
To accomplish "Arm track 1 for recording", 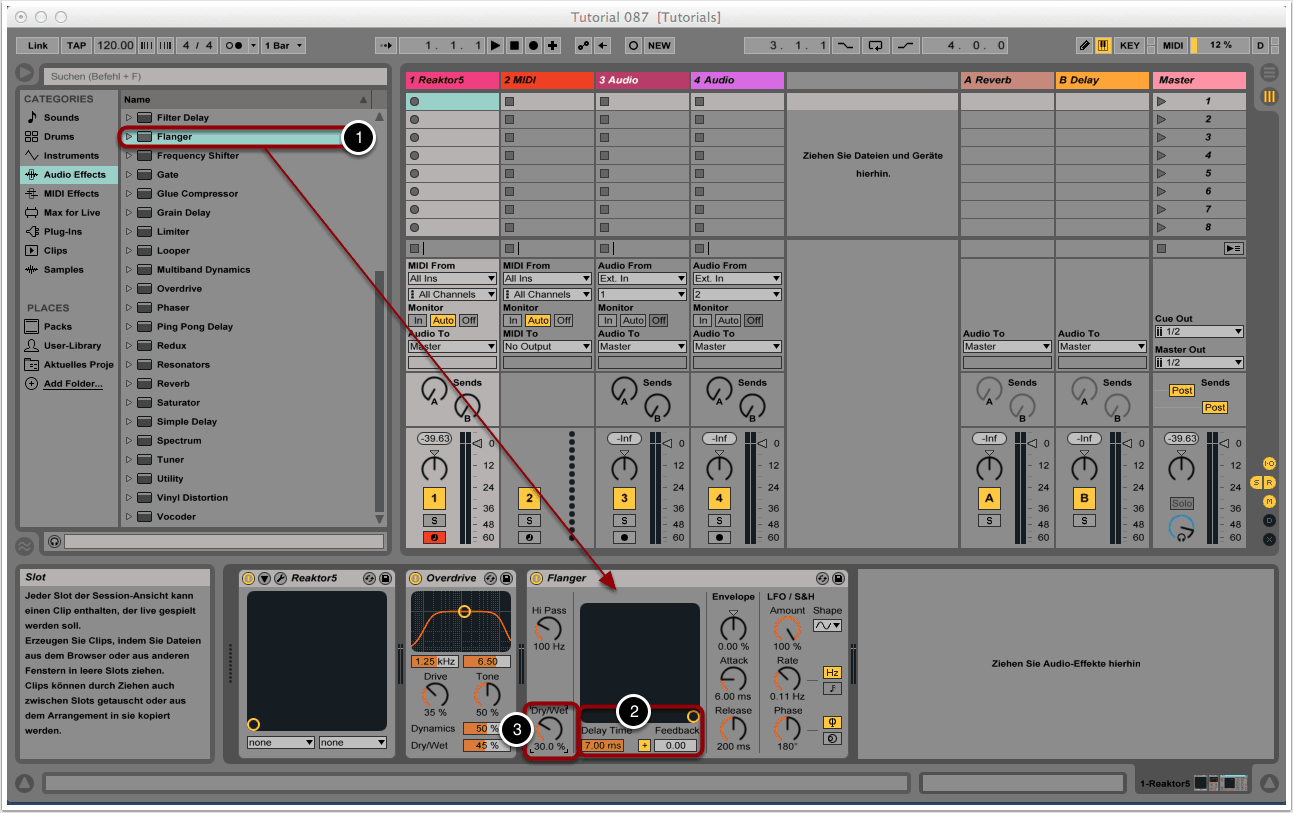I will (434, 537).
